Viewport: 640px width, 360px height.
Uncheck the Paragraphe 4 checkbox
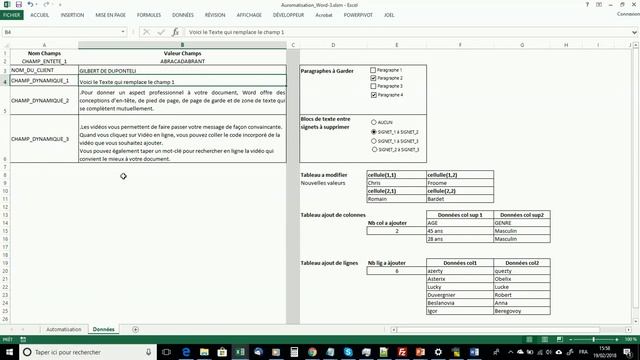[373, 95]
